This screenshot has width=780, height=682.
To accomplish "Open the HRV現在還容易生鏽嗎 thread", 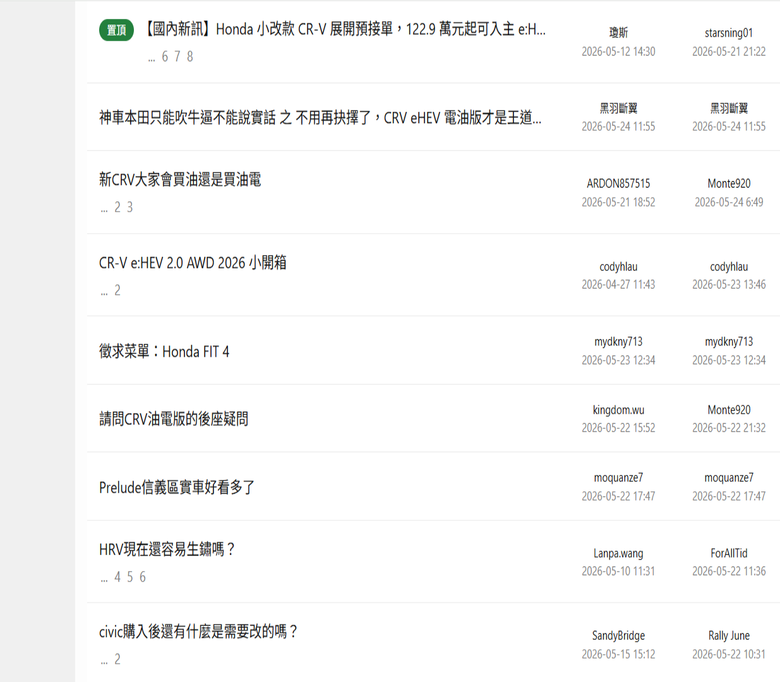I will (x=167, y=549).
